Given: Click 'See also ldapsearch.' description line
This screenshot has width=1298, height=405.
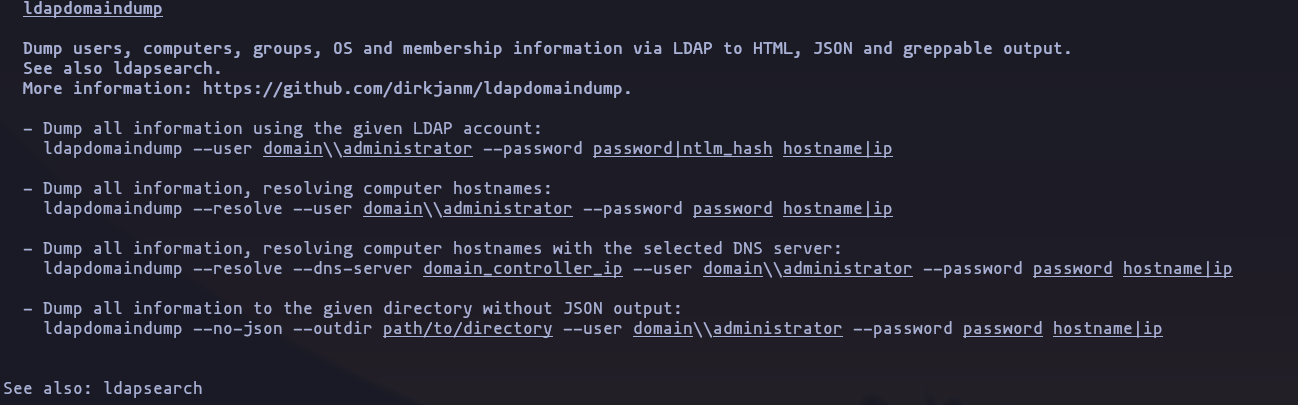Looking at the screenshot, I should tap(122, 68).
